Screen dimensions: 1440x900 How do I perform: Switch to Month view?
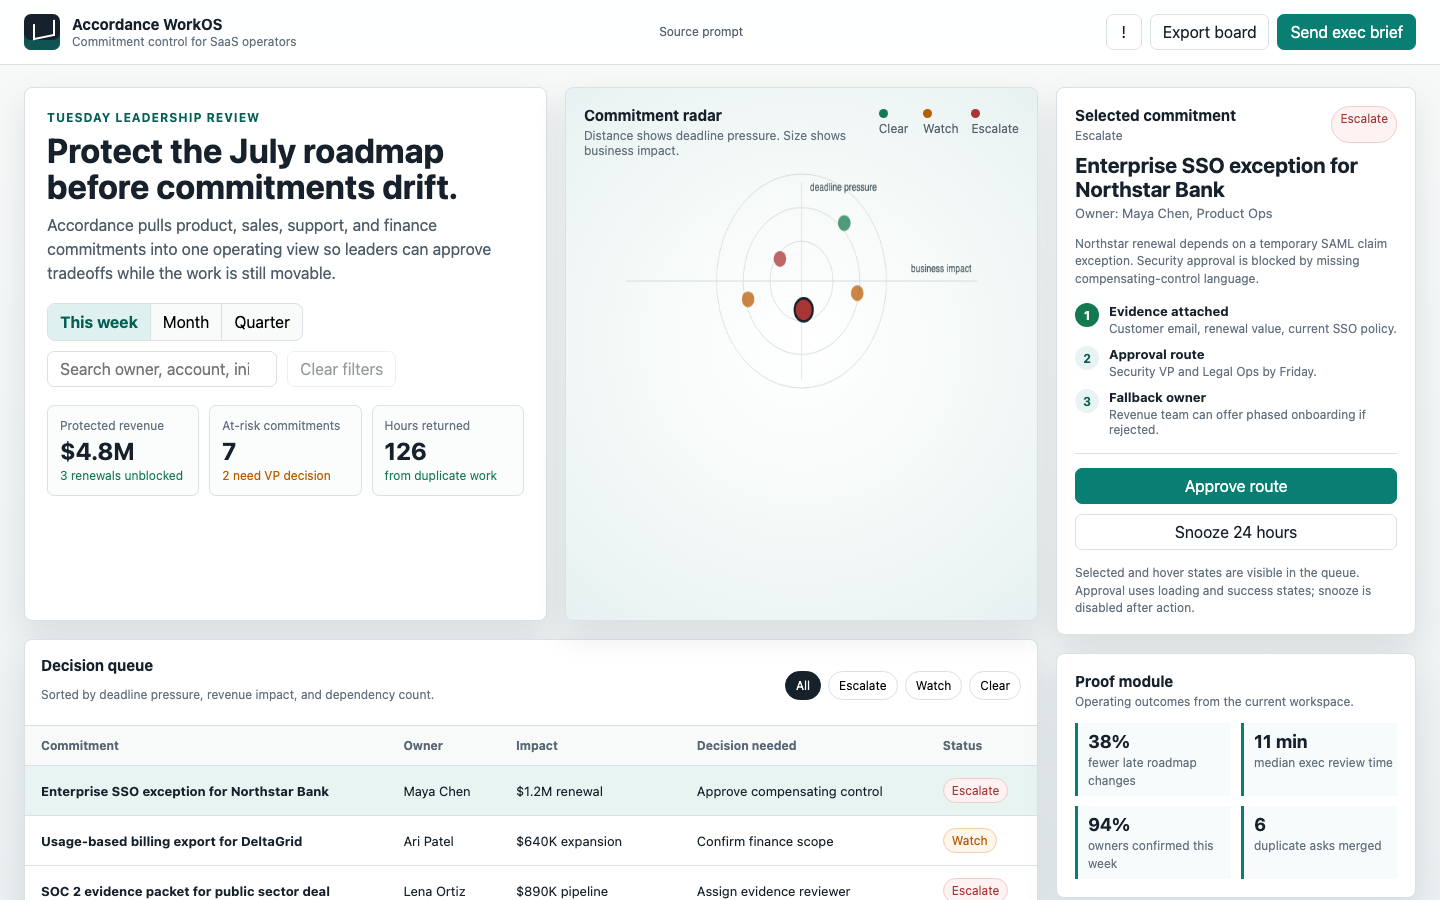tap(186, 322)
